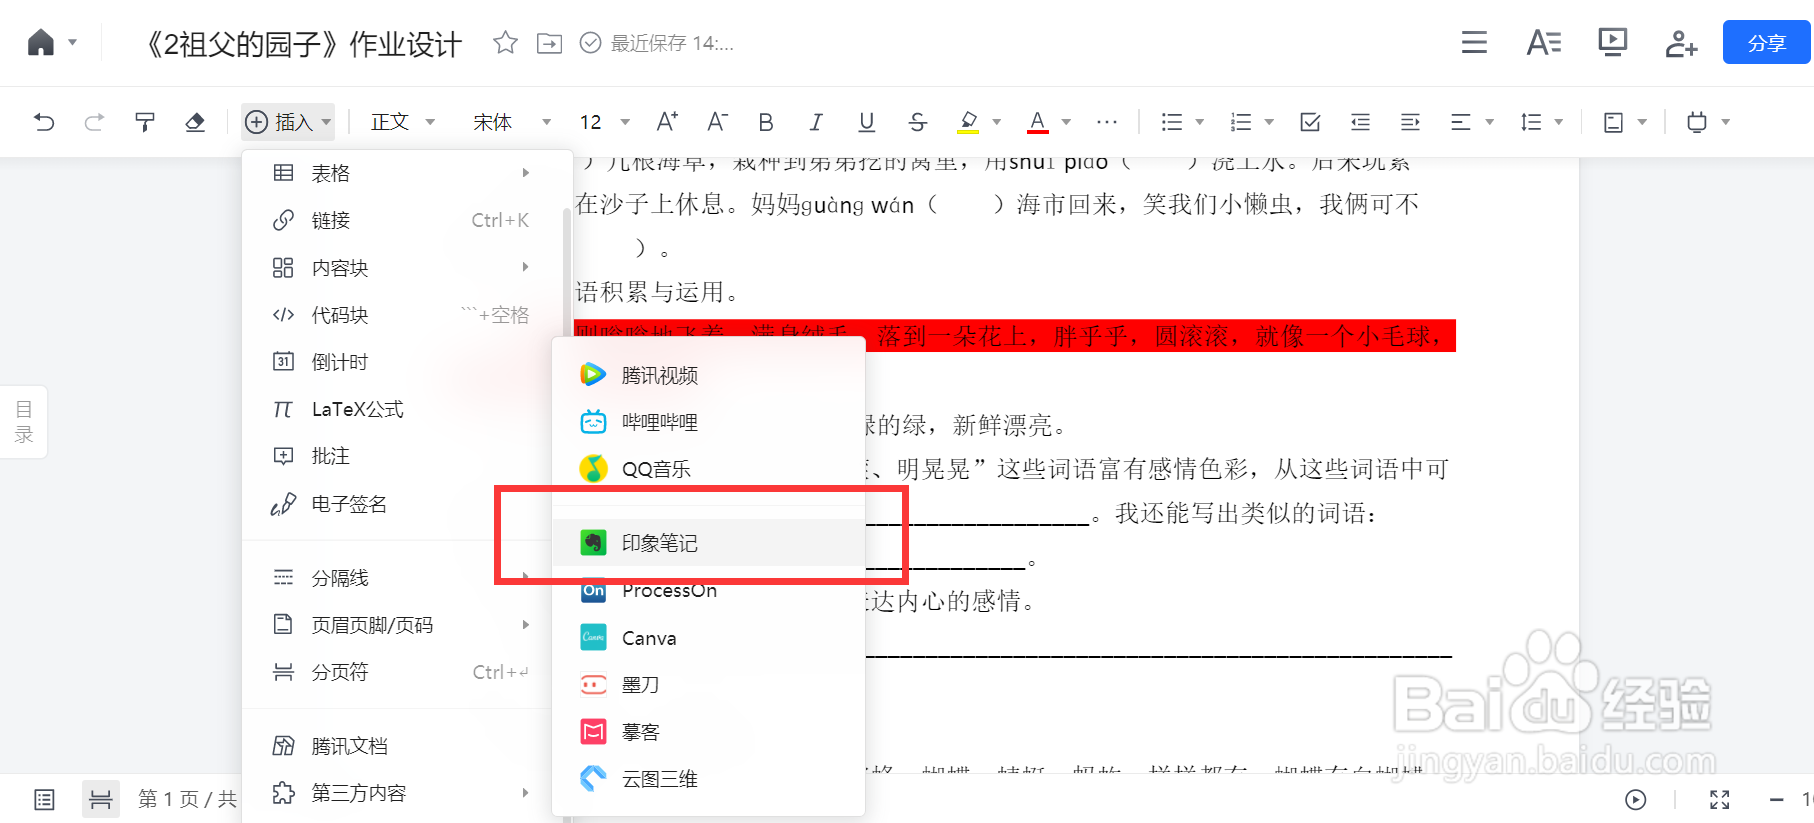The height and width of the screenshot is (823, 1814).
Task: Choose ProcessOn from the submenu
Action: [709, 591]
